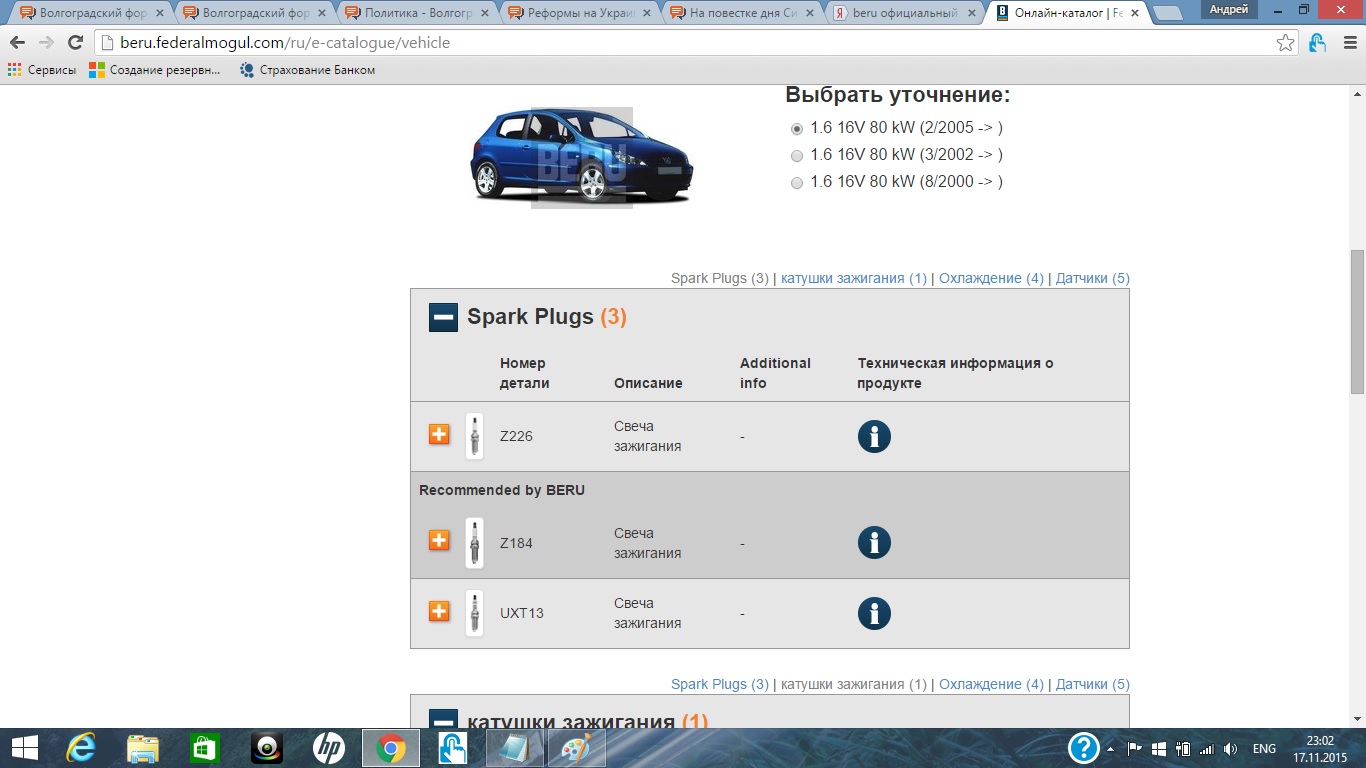This screenshot has width=1366, height=768.
Task: Open info for spark plug UXT13
Action: point(874,613)
